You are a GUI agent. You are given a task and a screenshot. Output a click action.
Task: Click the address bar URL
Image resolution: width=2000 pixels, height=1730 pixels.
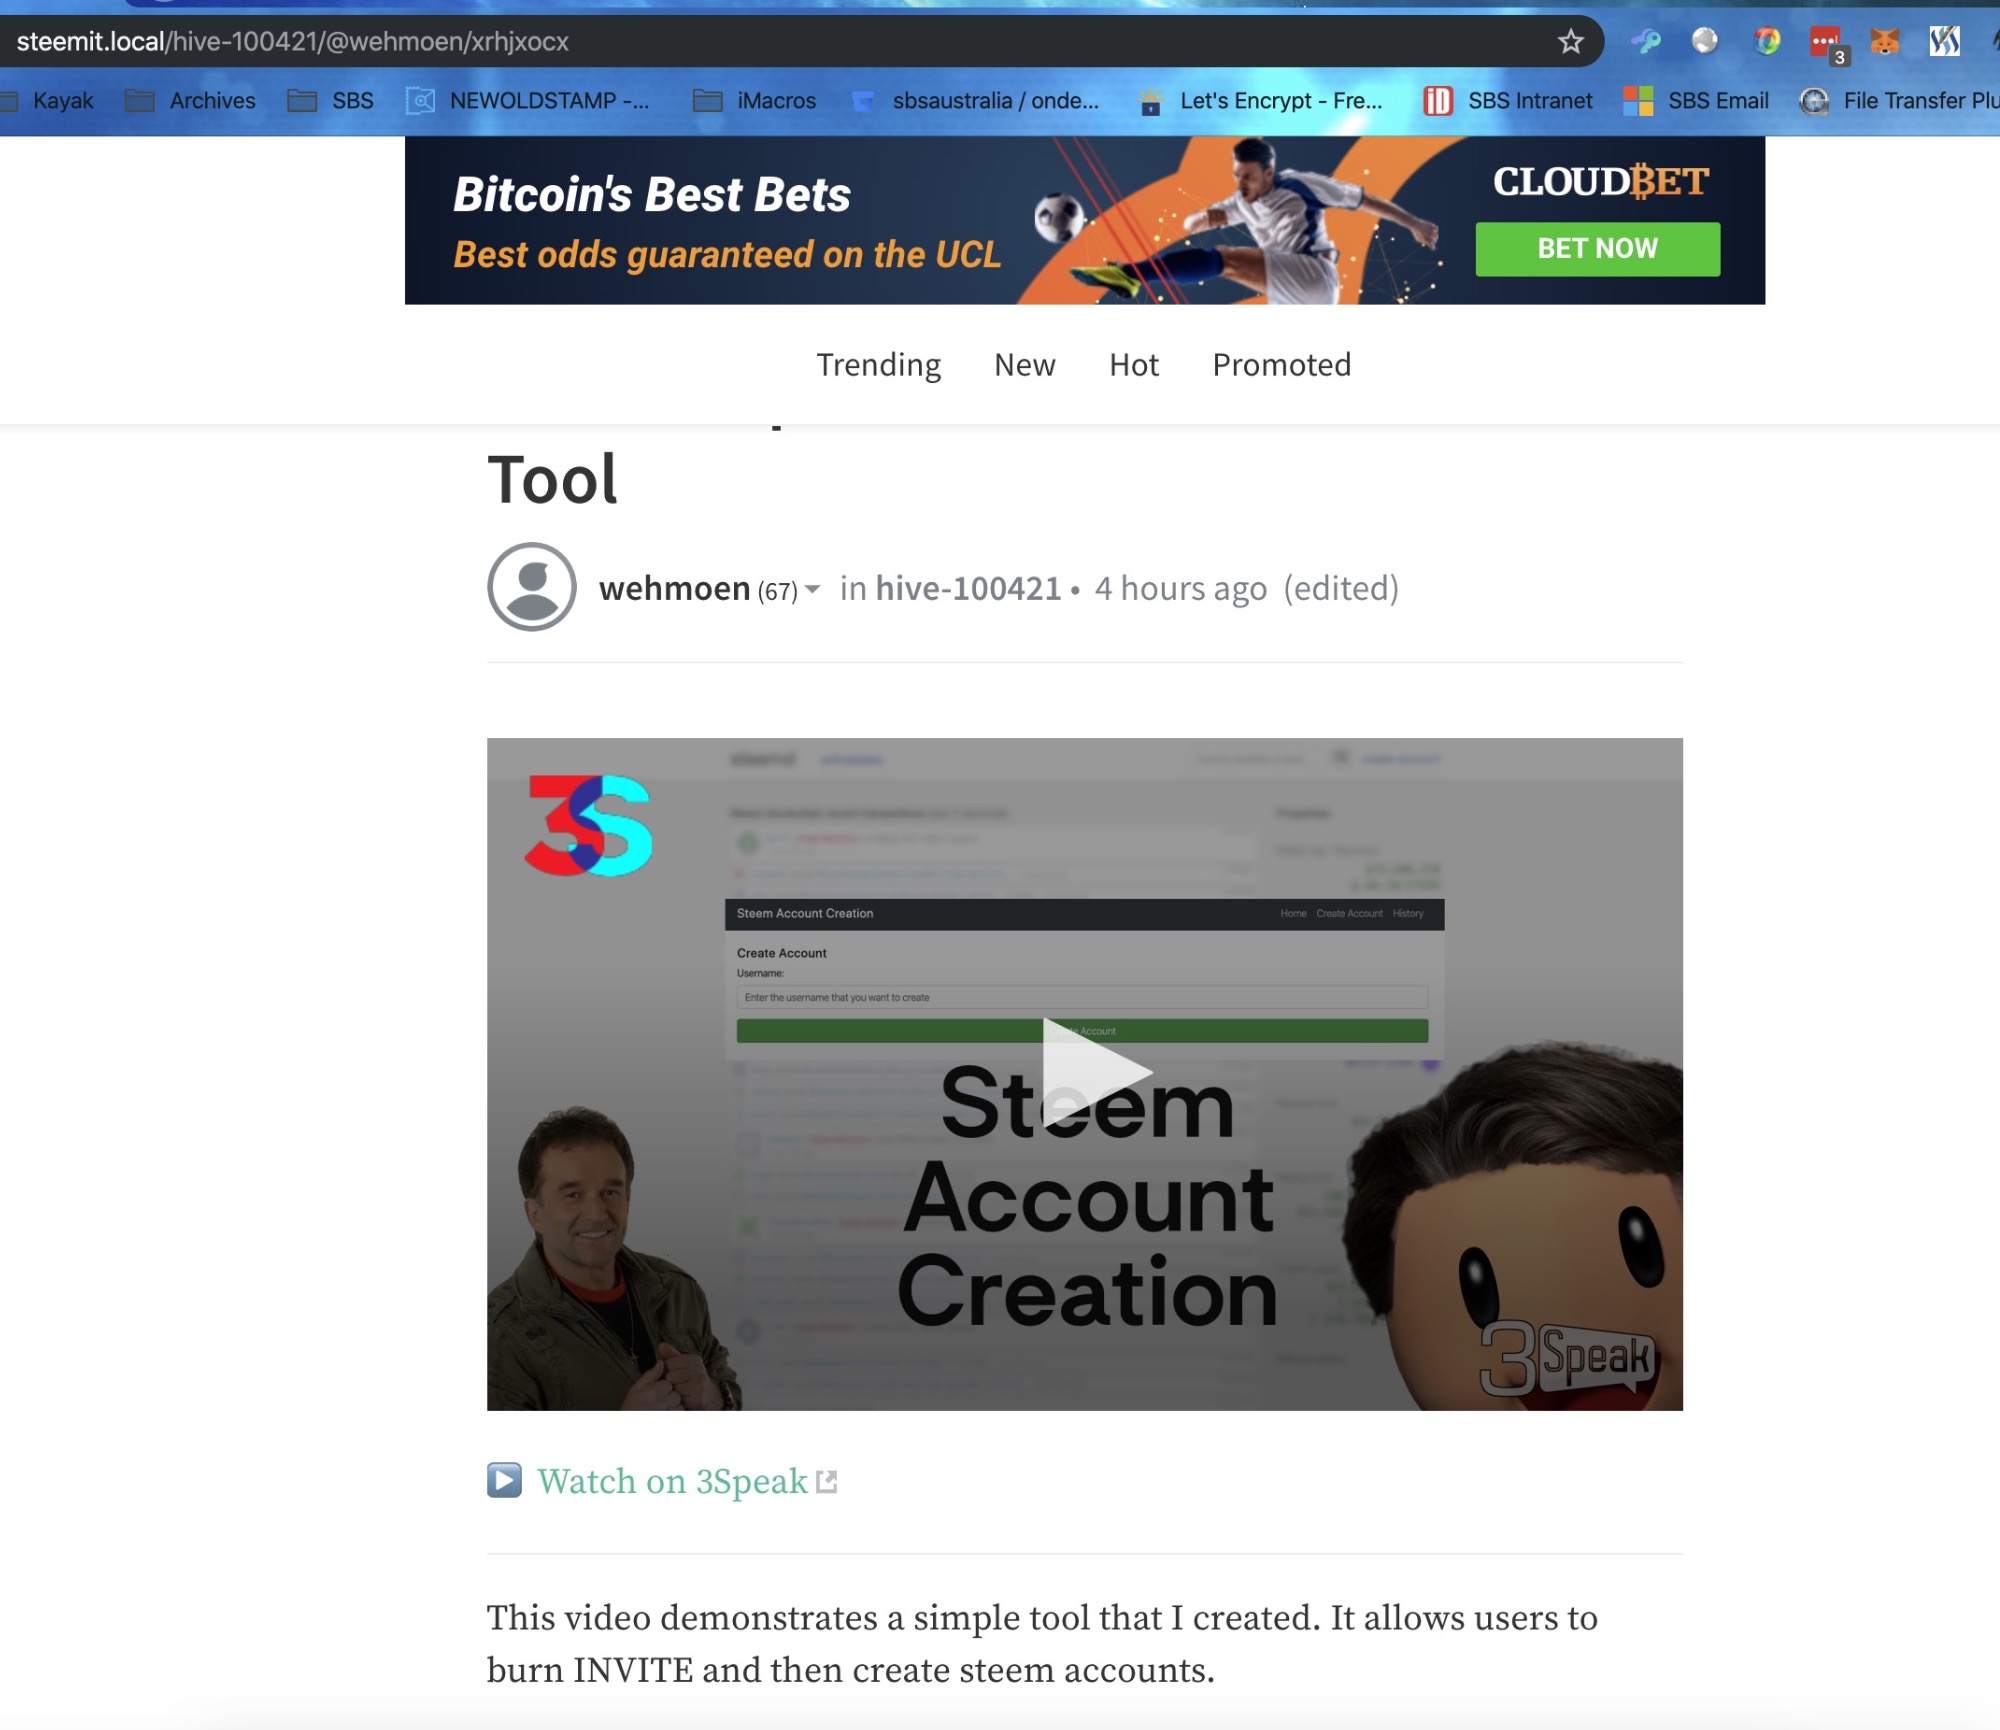tap(293, 41)
